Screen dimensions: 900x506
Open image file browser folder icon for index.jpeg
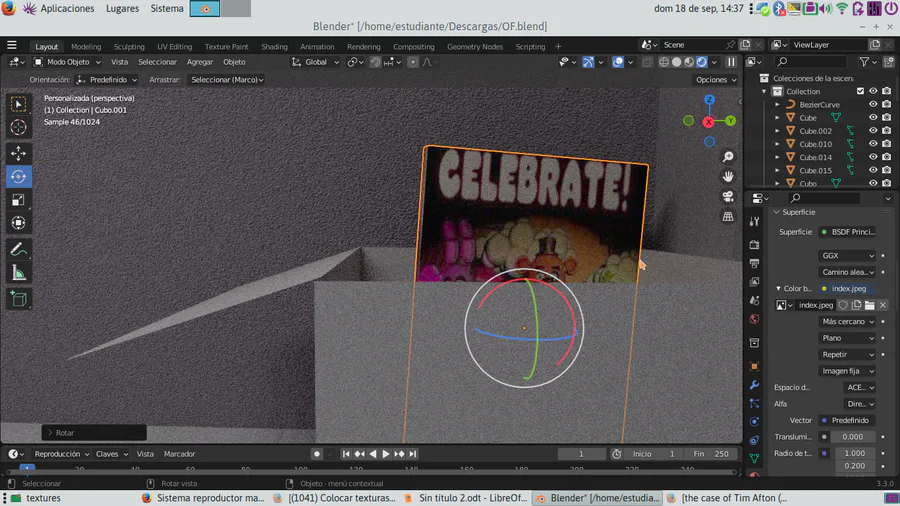870,305
